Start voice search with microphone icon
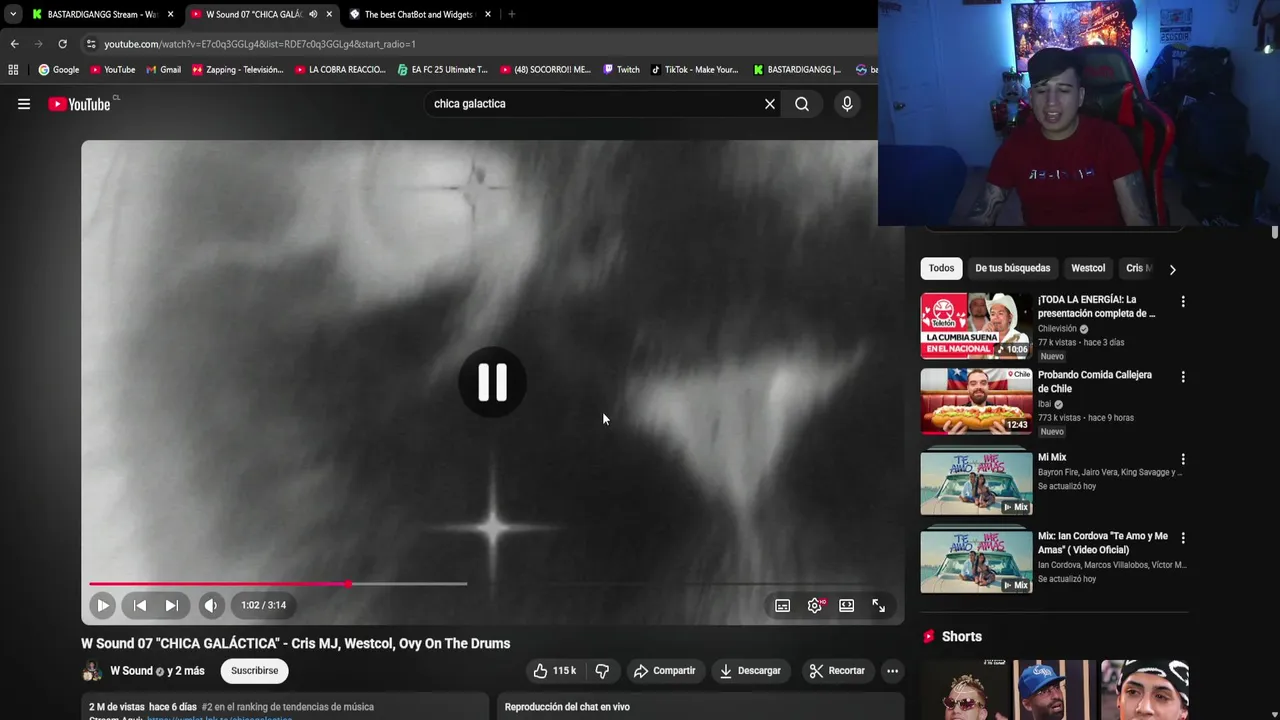The image size is (1280, 720). click(847, 104)
